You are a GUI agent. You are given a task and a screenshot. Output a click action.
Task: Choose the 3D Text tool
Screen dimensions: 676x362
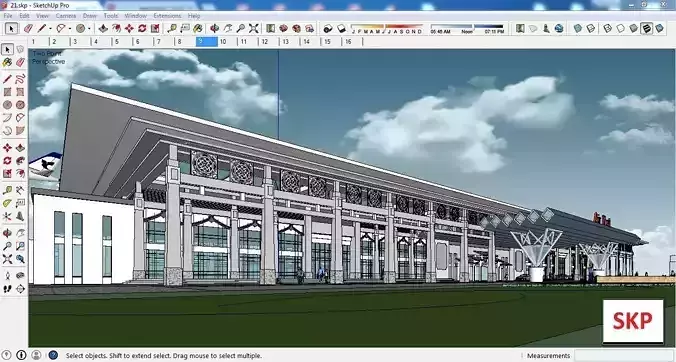click(x=20, y=216)
